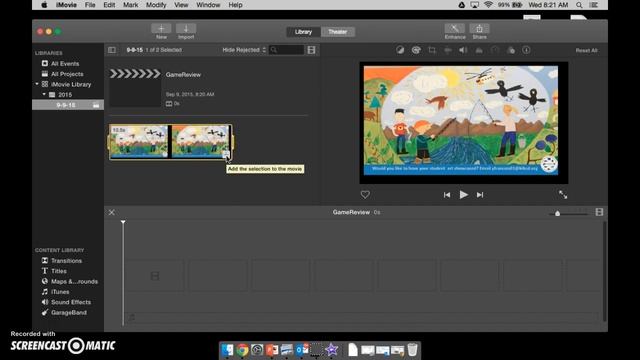The width and height of the screenshot is (640, 360).
Task: Collapse the iMovie Library disclosure triangle
Action: (37, 84)
